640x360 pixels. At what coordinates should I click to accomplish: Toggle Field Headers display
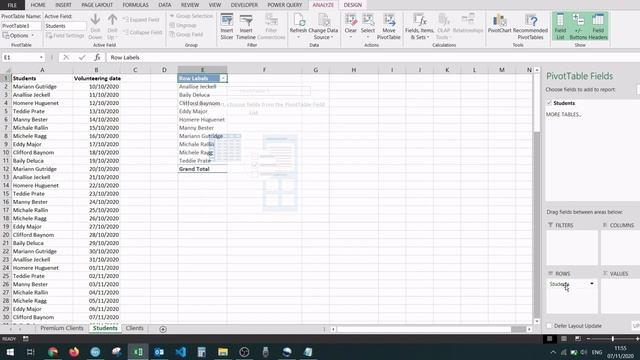[x=598, y=26]
